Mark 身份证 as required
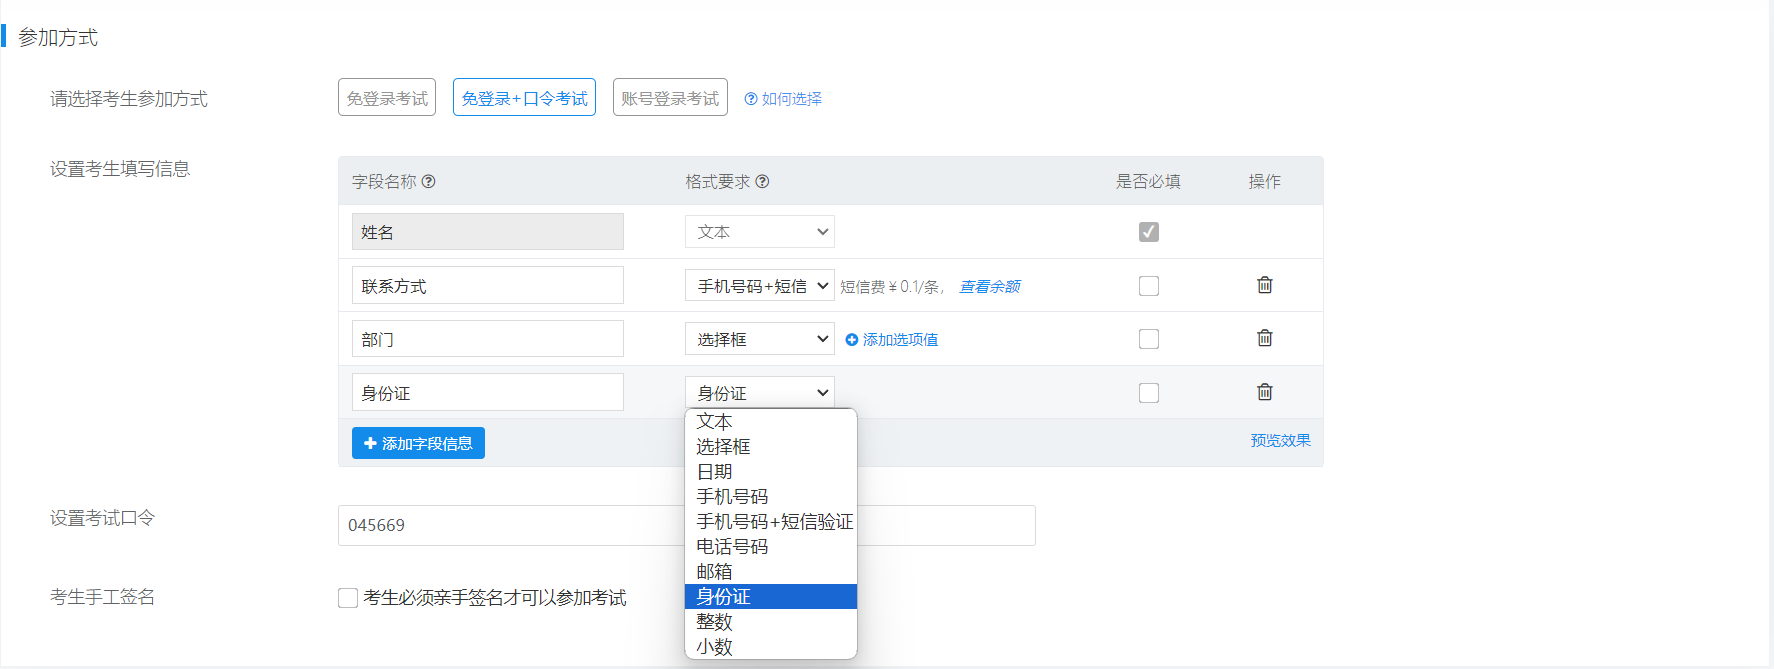 pos(1149,393)
